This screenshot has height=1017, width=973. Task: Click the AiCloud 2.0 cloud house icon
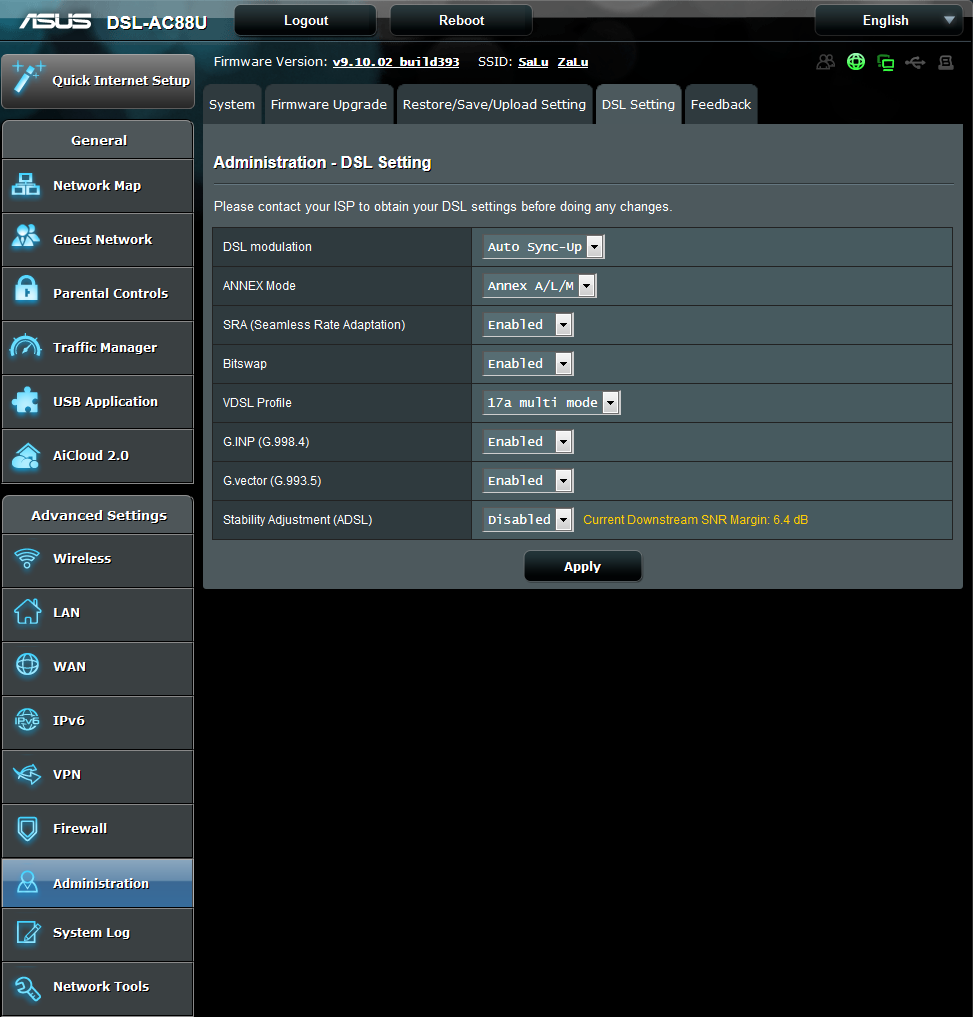[x=26, y=455]
